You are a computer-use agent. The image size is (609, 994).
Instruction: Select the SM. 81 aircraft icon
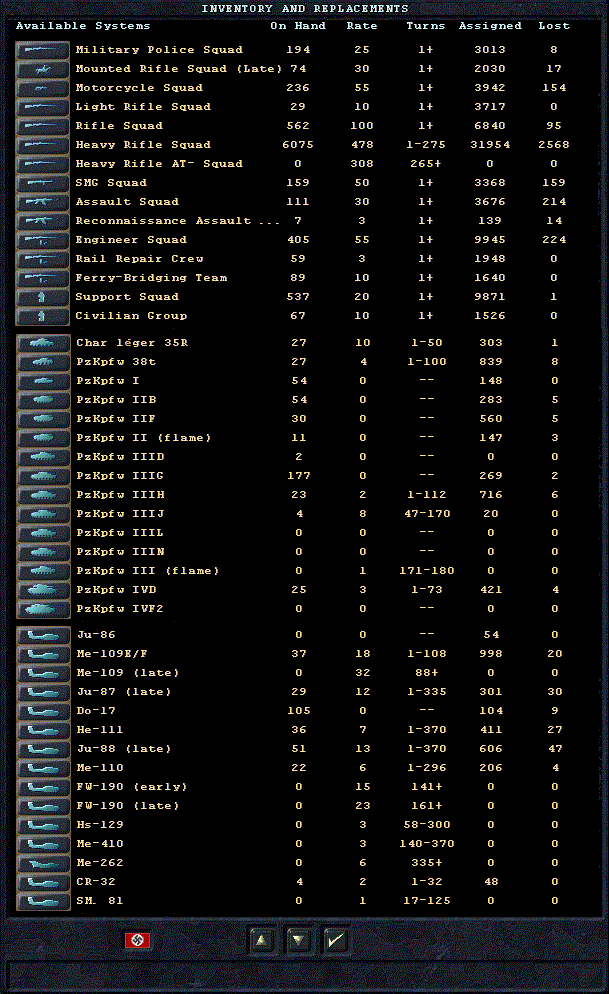click(x=43, y=901)
